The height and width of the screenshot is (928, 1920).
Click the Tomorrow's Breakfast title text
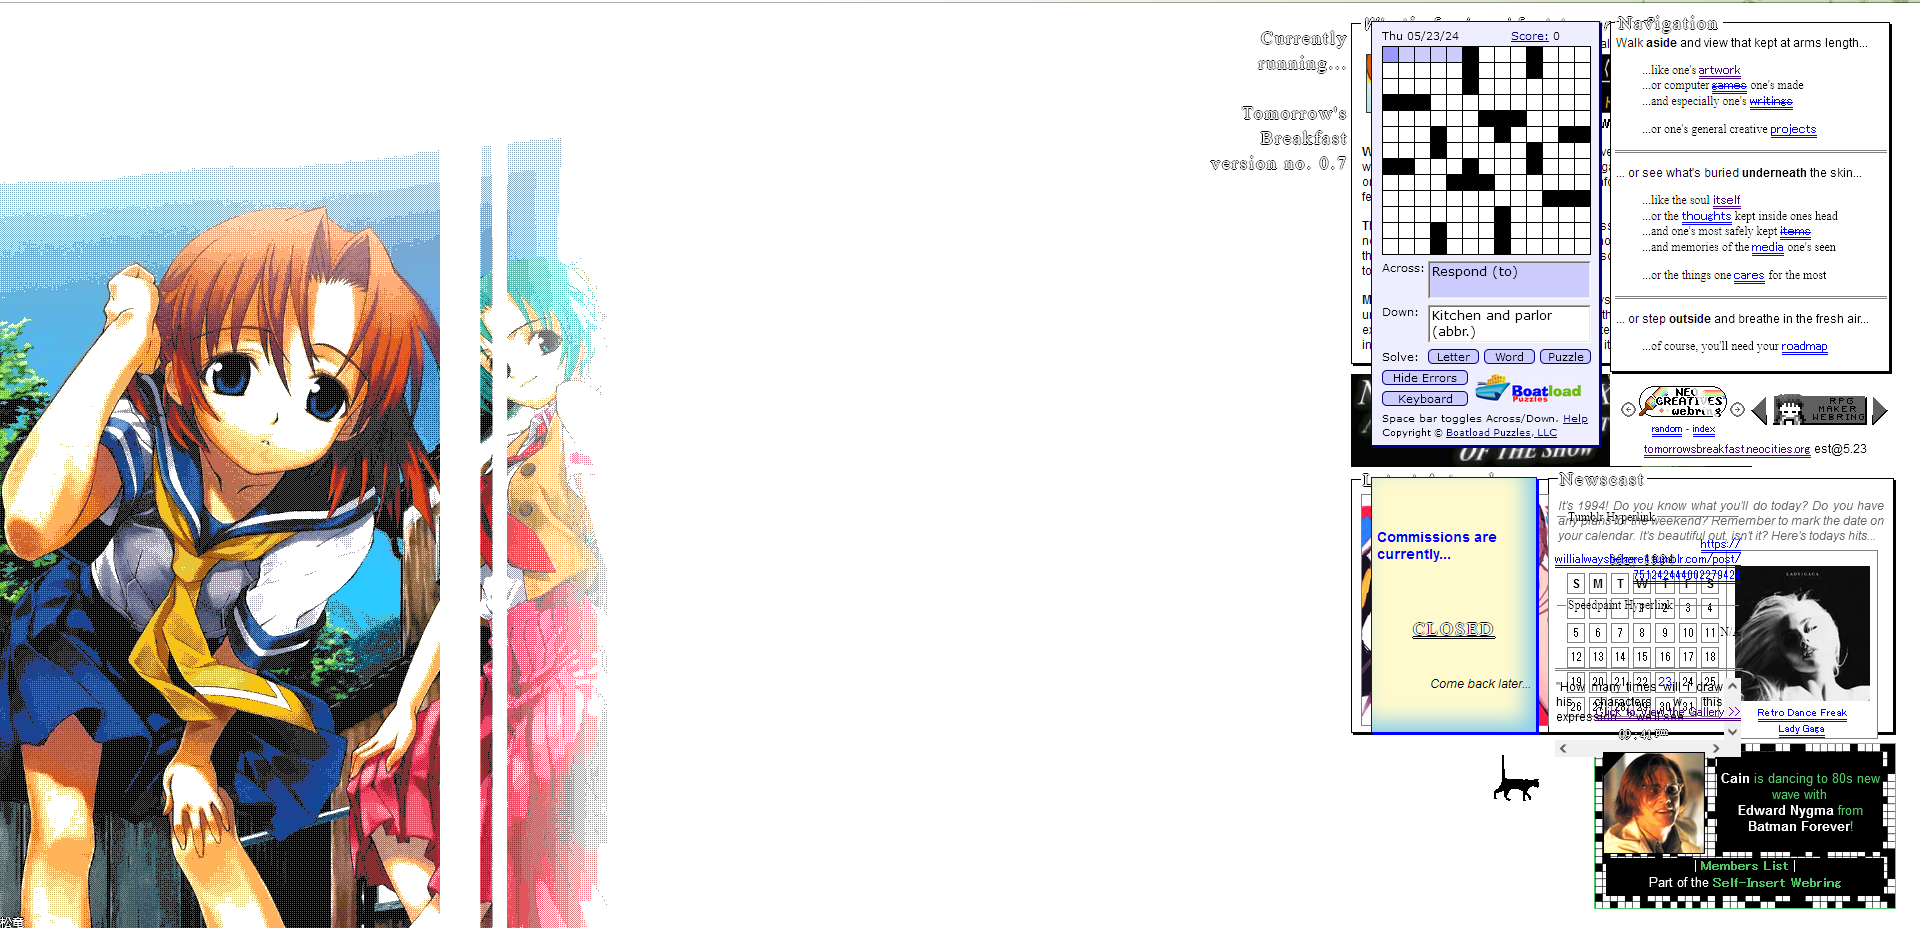click(x=1295, y=126)
